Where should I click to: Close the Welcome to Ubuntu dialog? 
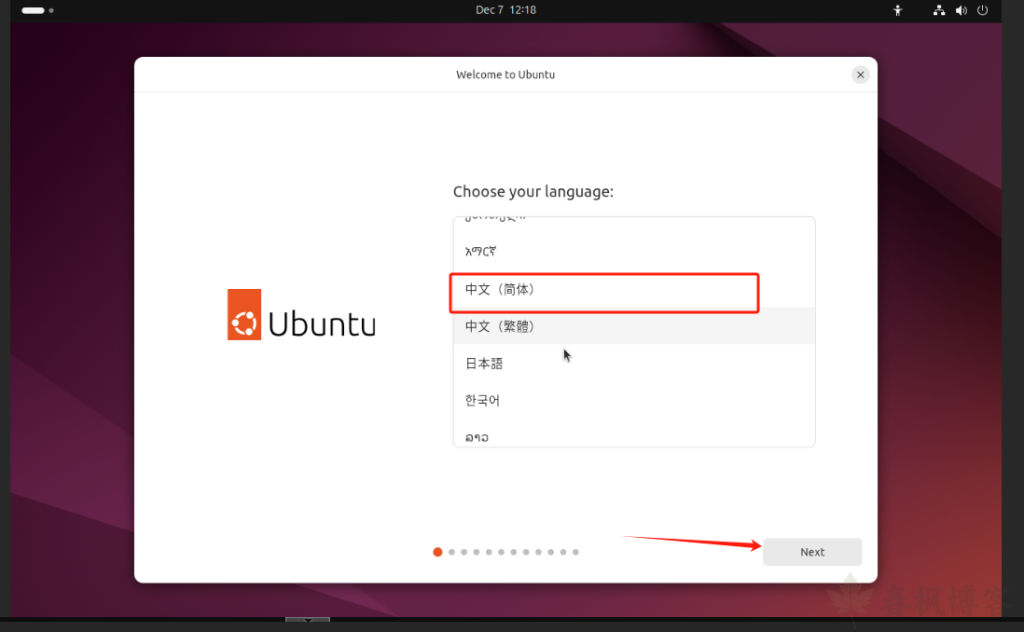(x=860, y=74)
